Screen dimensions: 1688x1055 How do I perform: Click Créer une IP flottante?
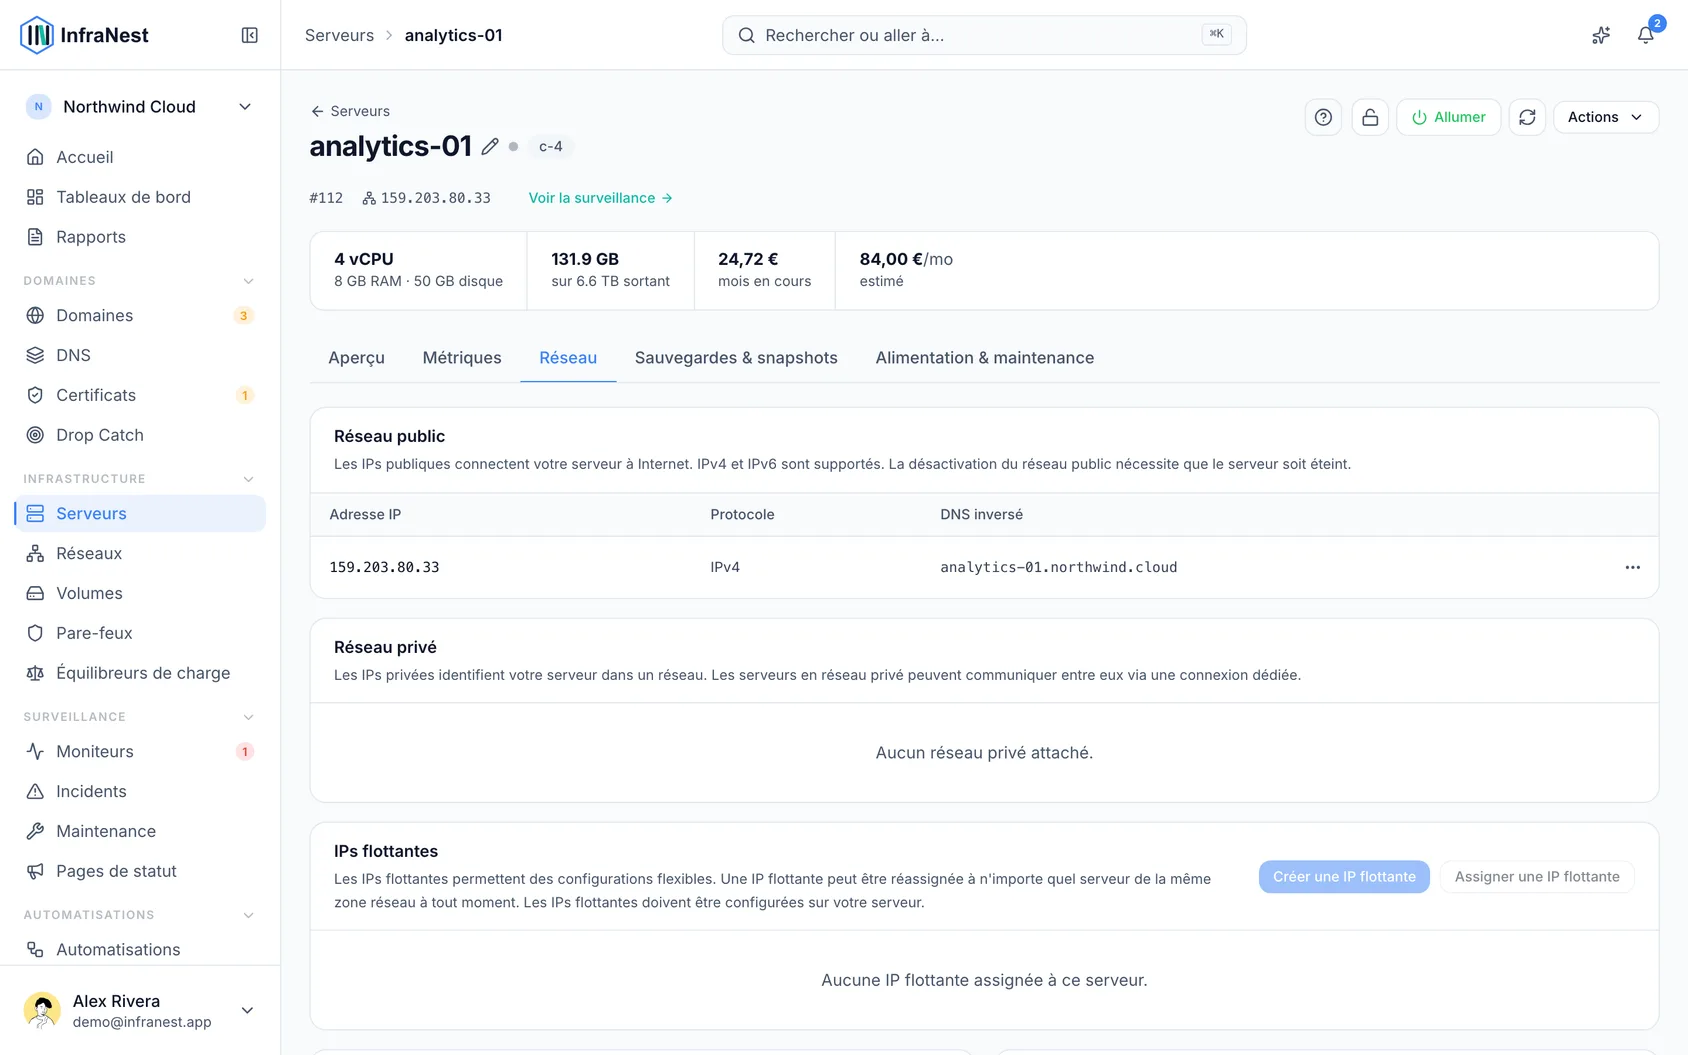tap(1344, 877)
